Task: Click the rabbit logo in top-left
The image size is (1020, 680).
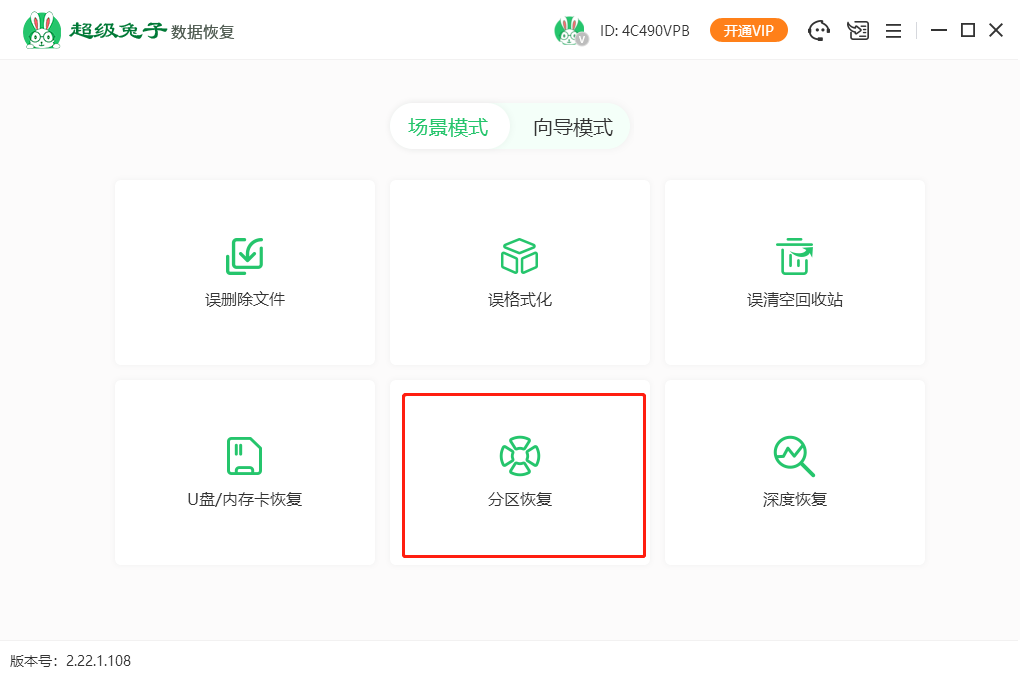Action: coord(41,30)
